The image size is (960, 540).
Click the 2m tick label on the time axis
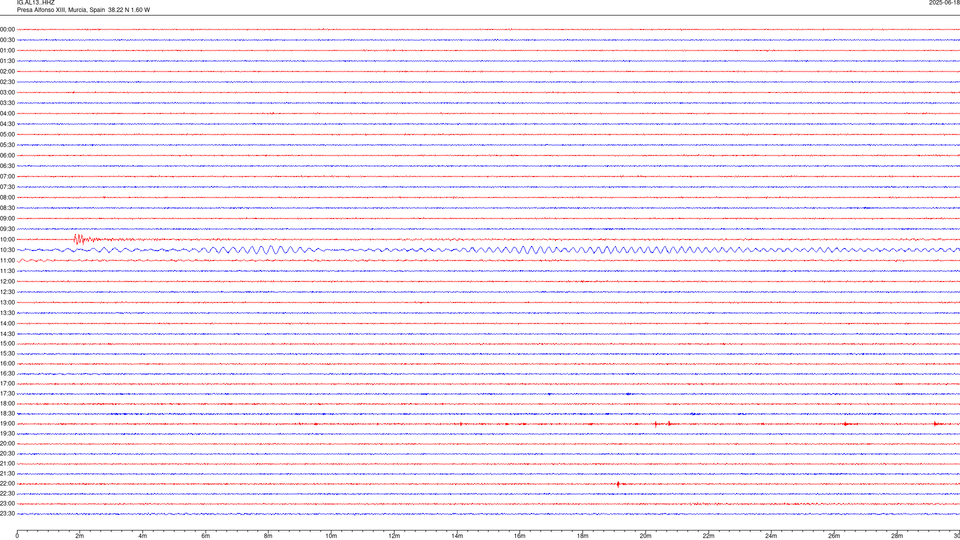[80, 536]
